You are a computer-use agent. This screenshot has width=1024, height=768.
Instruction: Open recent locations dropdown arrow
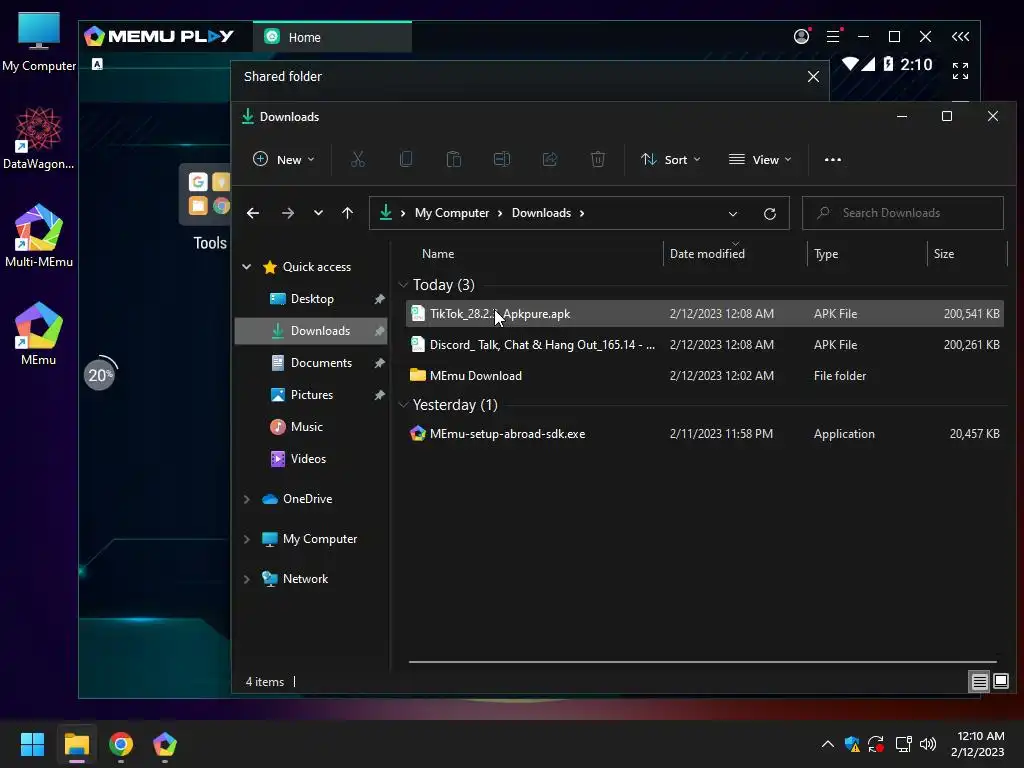pos(318,213)
